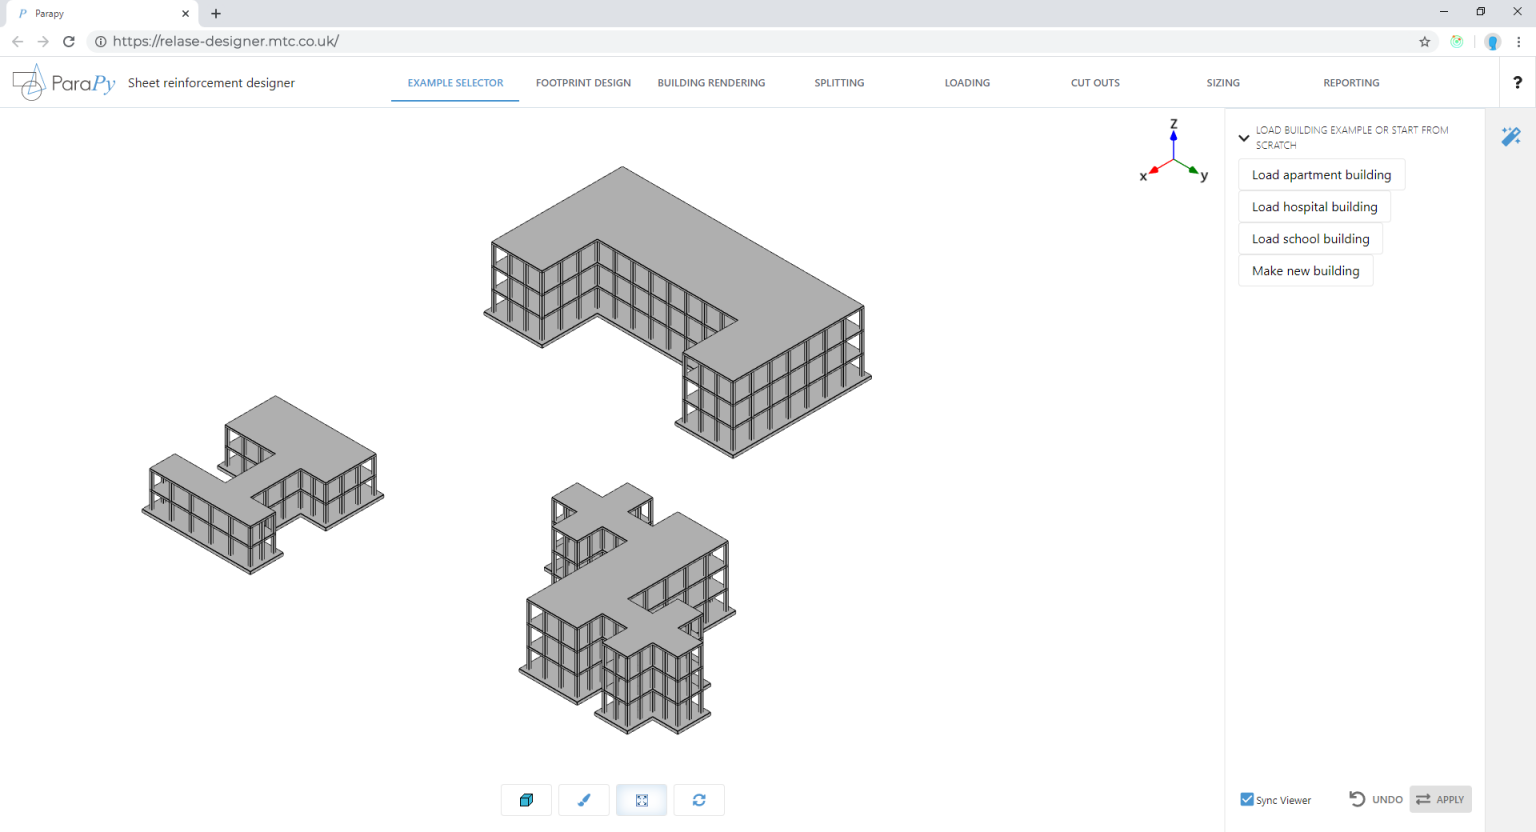Uncheck the Sync Viewer checkbox
Screen dimensions: 1536x832
[1247, 799]
